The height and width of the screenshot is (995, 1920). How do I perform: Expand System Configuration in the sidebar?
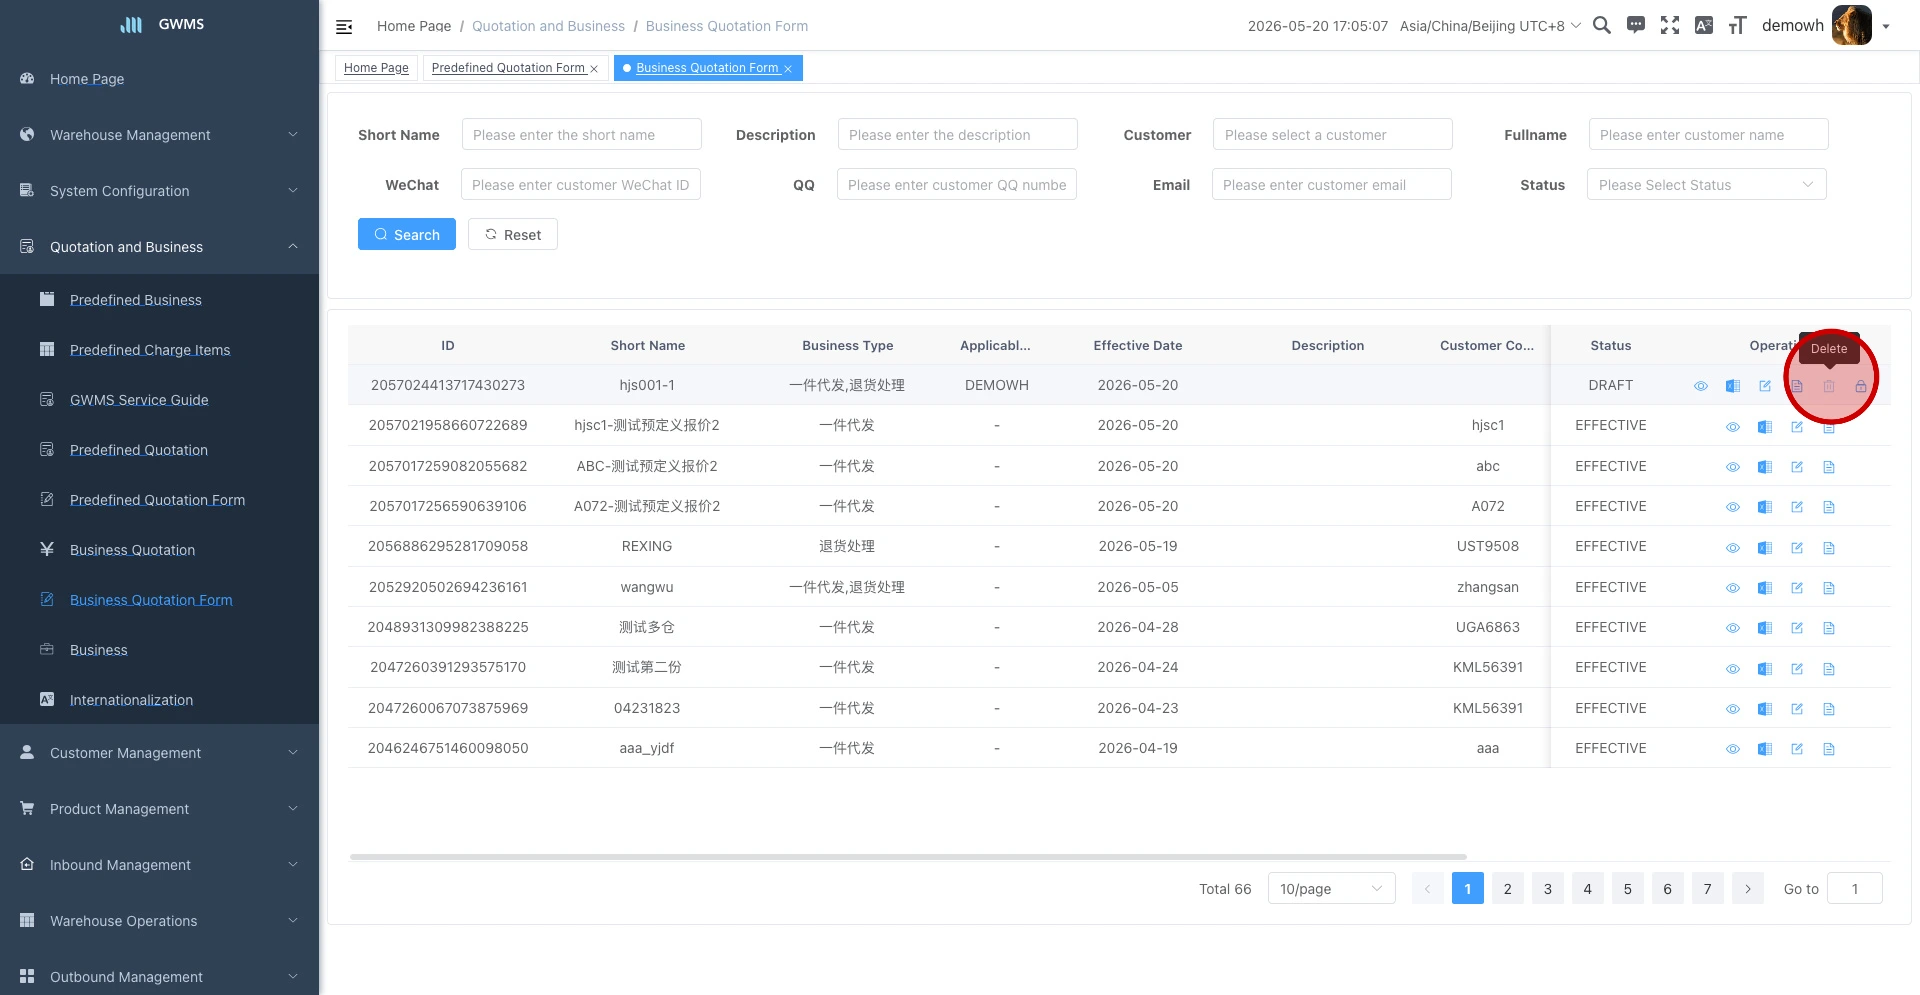click(x=160, y=191)
